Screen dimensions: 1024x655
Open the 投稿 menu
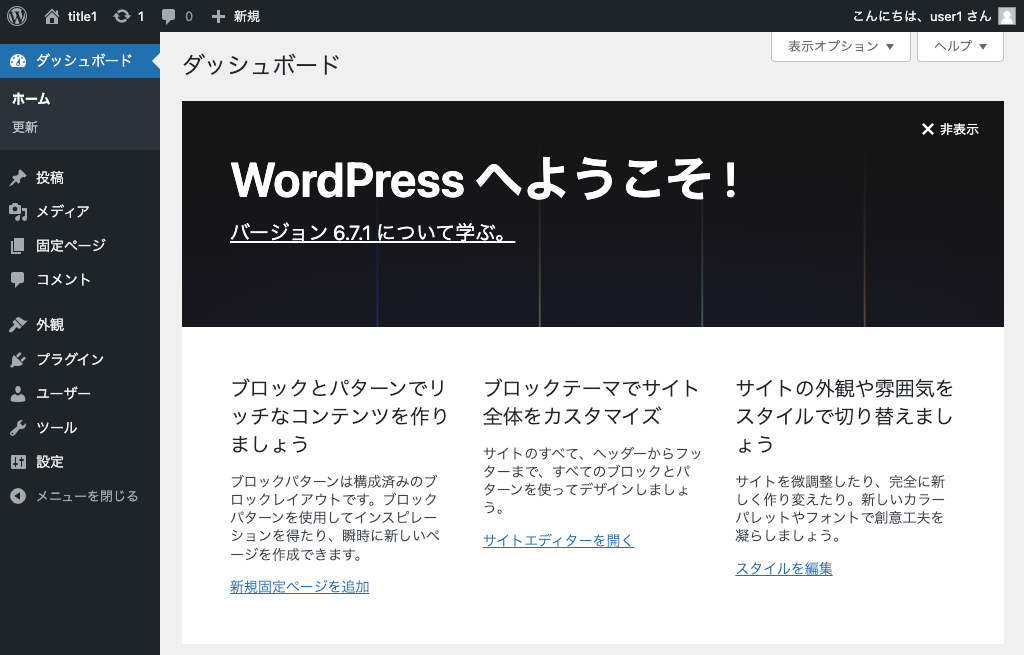tap(80, 178)
